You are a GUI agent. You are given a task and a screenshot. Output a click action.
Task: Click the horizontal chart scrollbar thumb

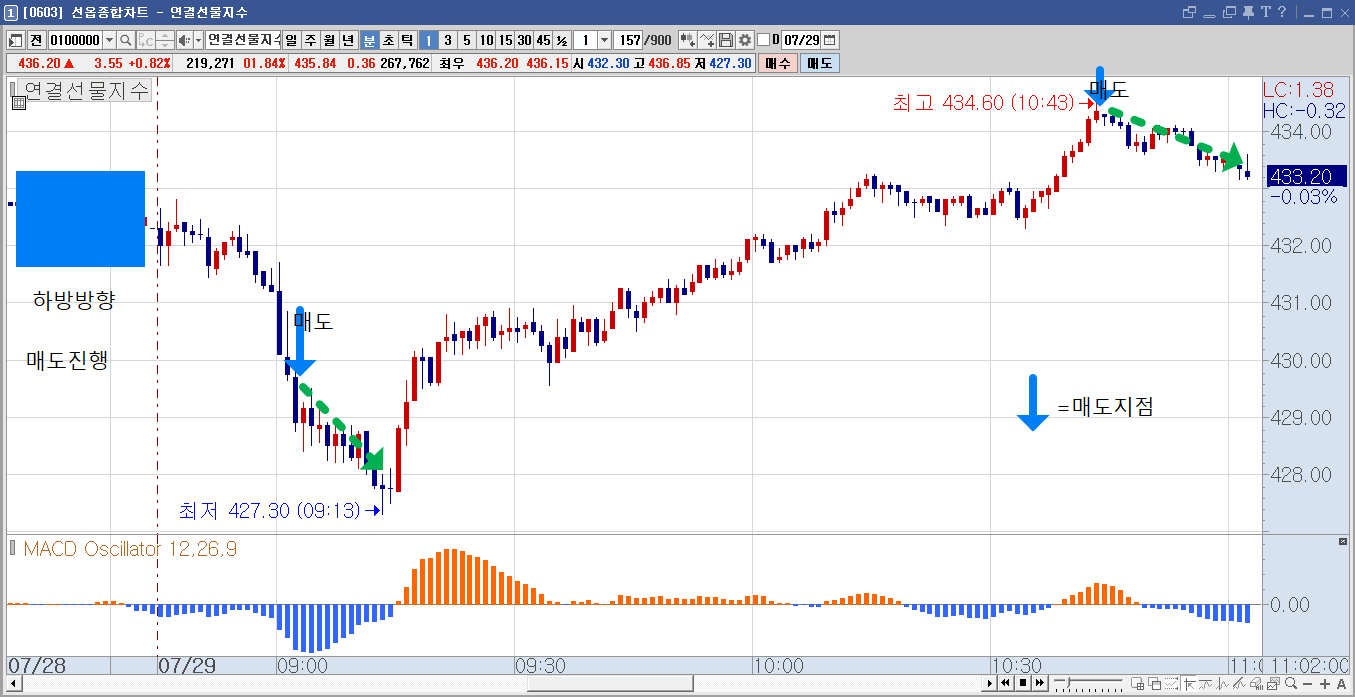pyautogui.click(x=610, y=684)
